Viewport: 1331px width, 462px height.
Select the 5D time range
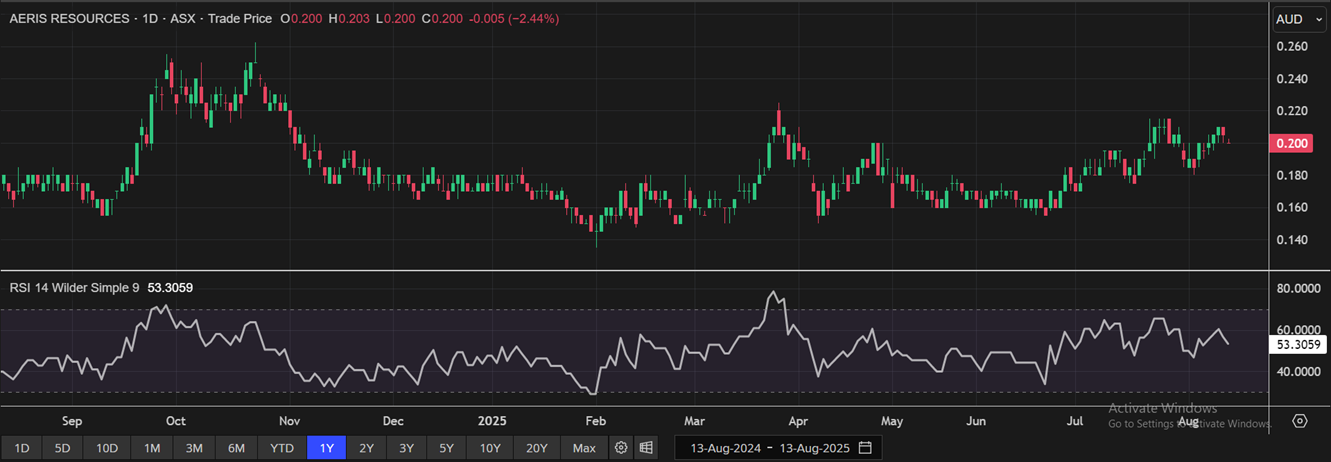[x=62, y=447]
